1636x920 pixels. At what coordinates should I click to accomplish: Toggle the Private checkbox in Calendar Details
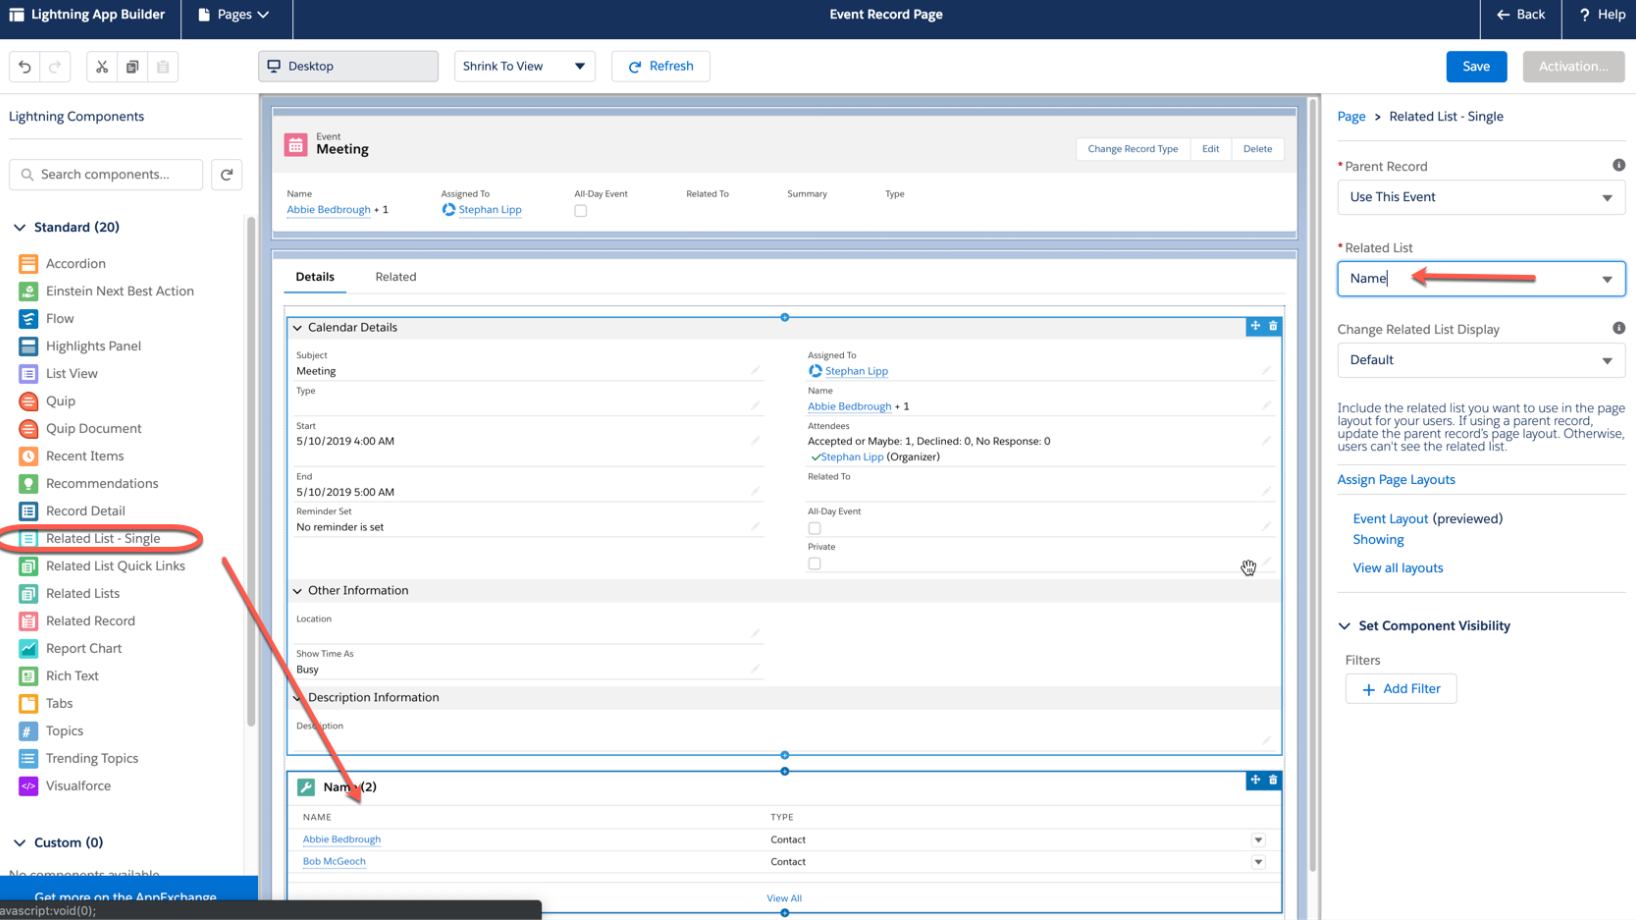814,563
